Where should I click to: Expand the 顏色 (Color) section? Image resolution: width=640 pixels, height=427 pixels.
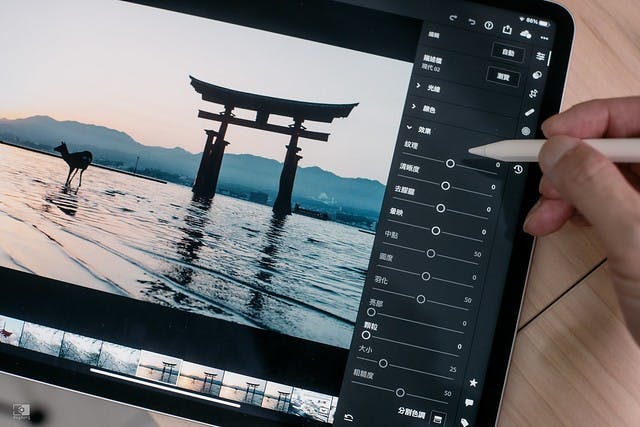coord(428,108)
